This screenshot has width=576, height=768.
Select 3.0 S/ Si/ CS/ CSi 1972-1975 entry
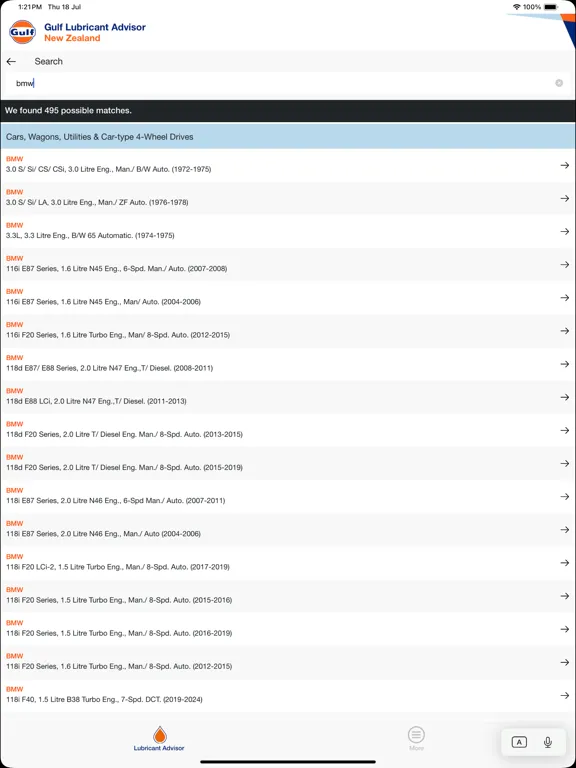tap(288, 165)
